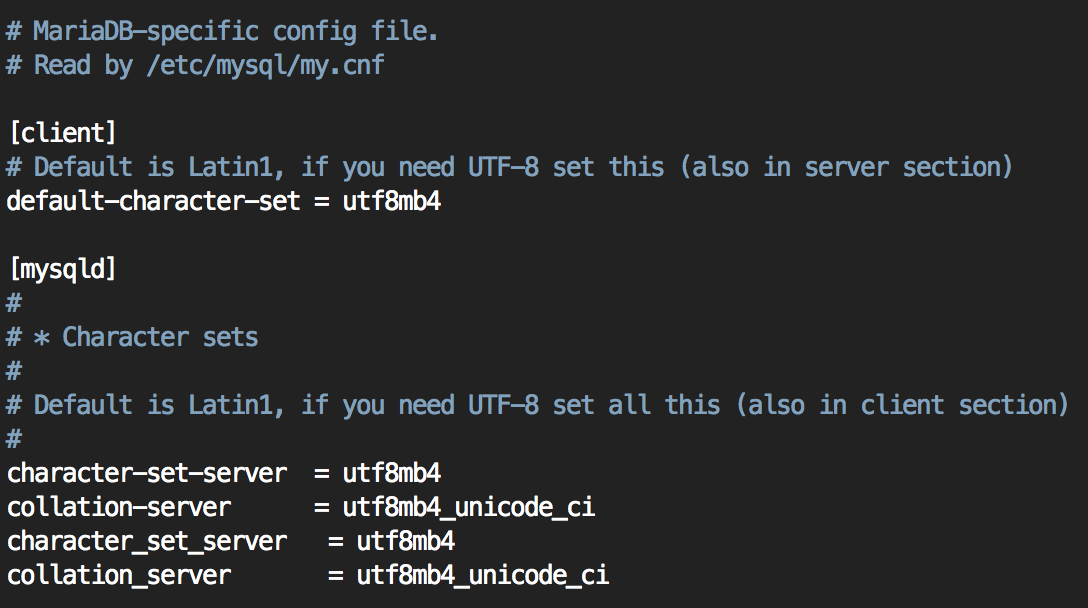Click the collation-server setting name
The width and height of the screenshot is (1088, 608).
(119, 507)
